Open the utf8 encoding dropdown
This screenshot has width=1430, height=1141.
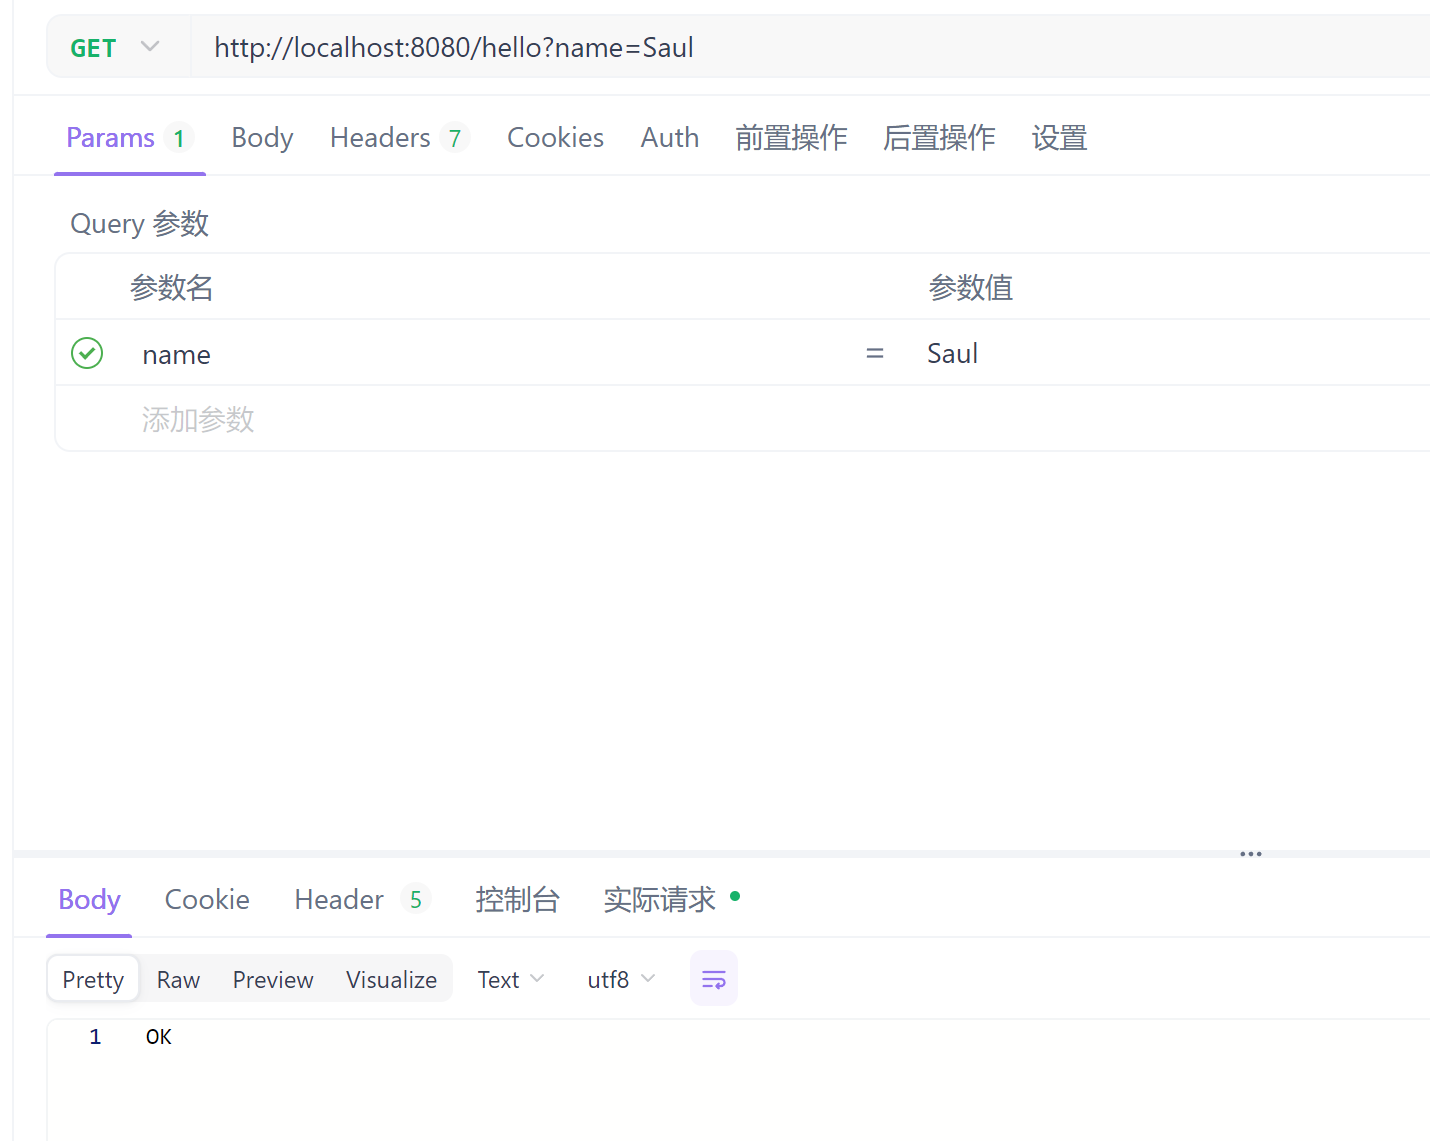point(620,978)
